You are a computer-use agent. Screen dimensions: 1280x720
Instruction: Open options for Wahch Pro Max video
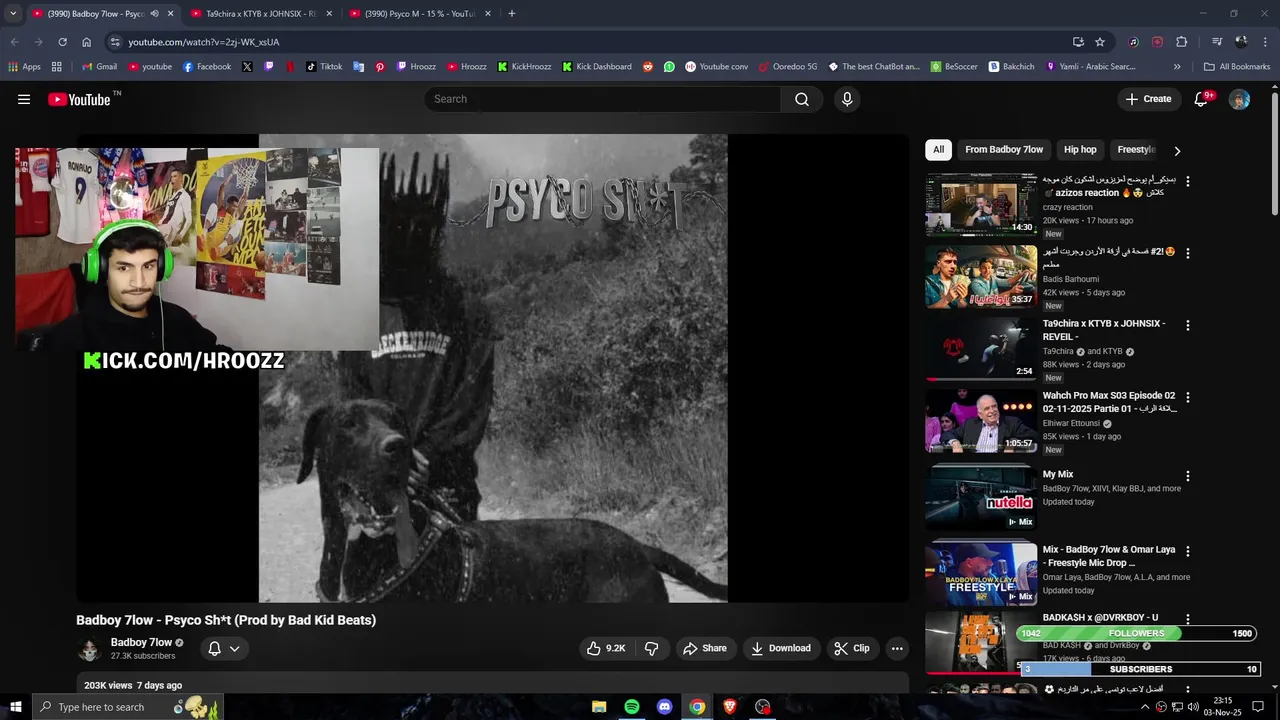pyautogui.click(x=1187, y=398)
